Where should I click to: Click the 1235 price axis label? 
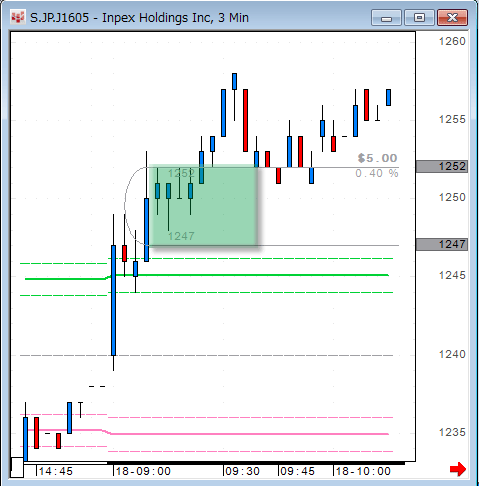coord(452,432)
